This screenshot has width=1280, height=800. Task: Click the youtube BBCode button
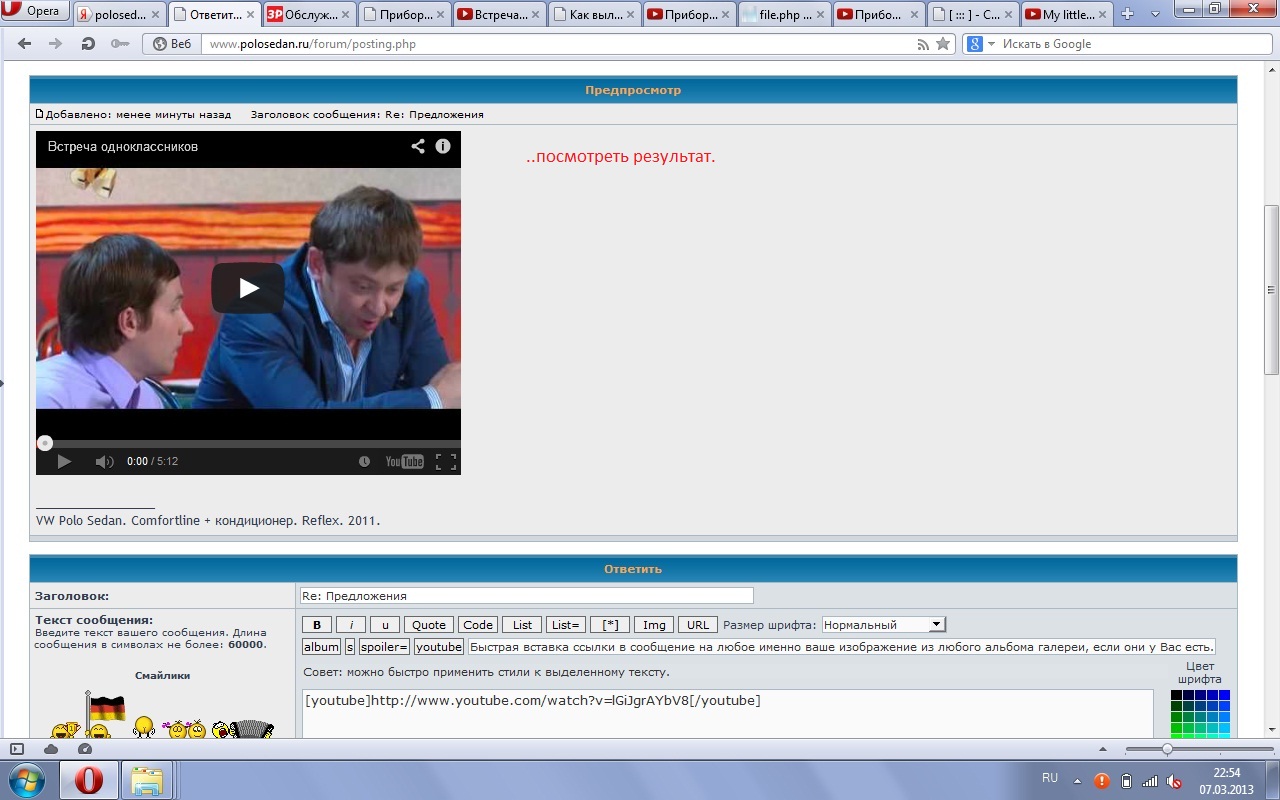pos(439,647)
